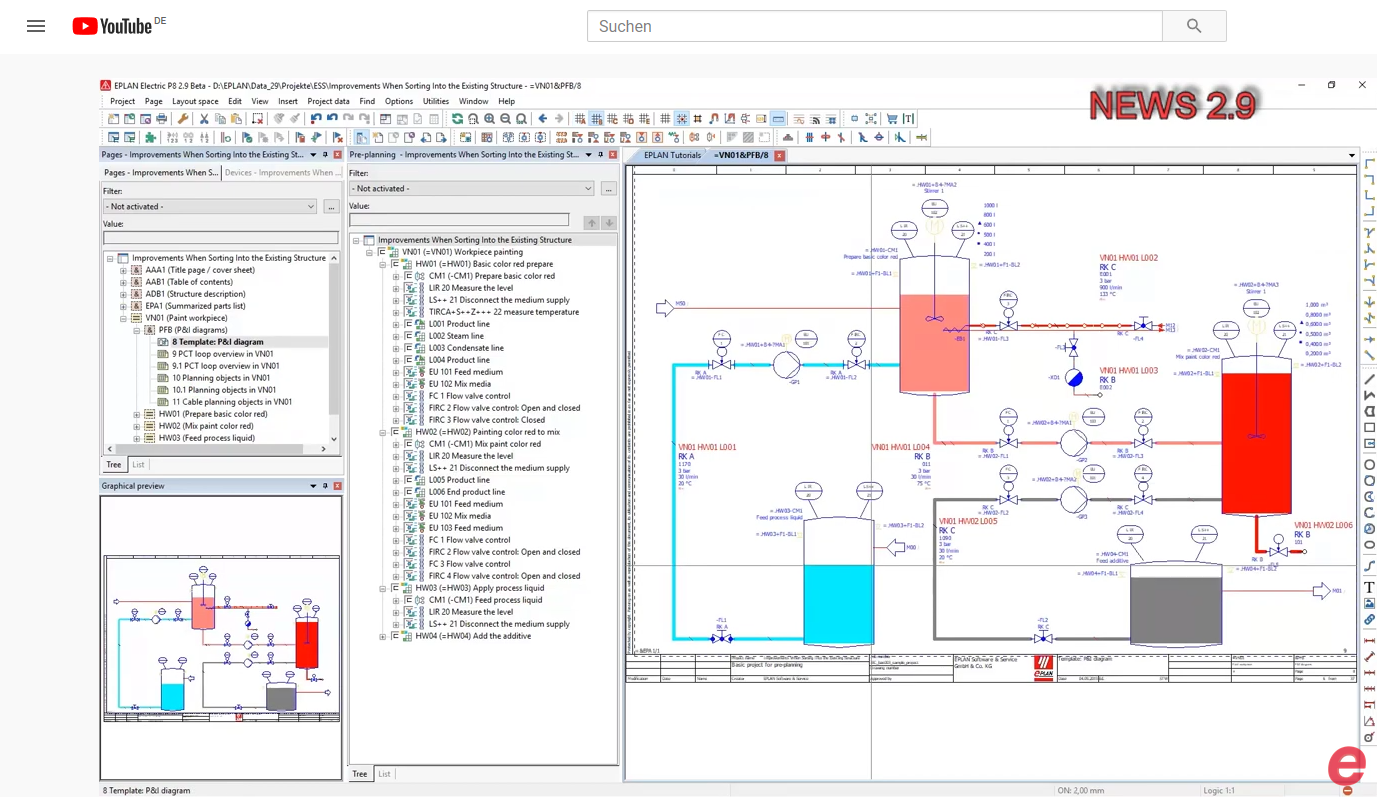The width and height of the screenshot is (1377, 797).
Task: Click the blue Undo arrow icon
Action: 332,119
